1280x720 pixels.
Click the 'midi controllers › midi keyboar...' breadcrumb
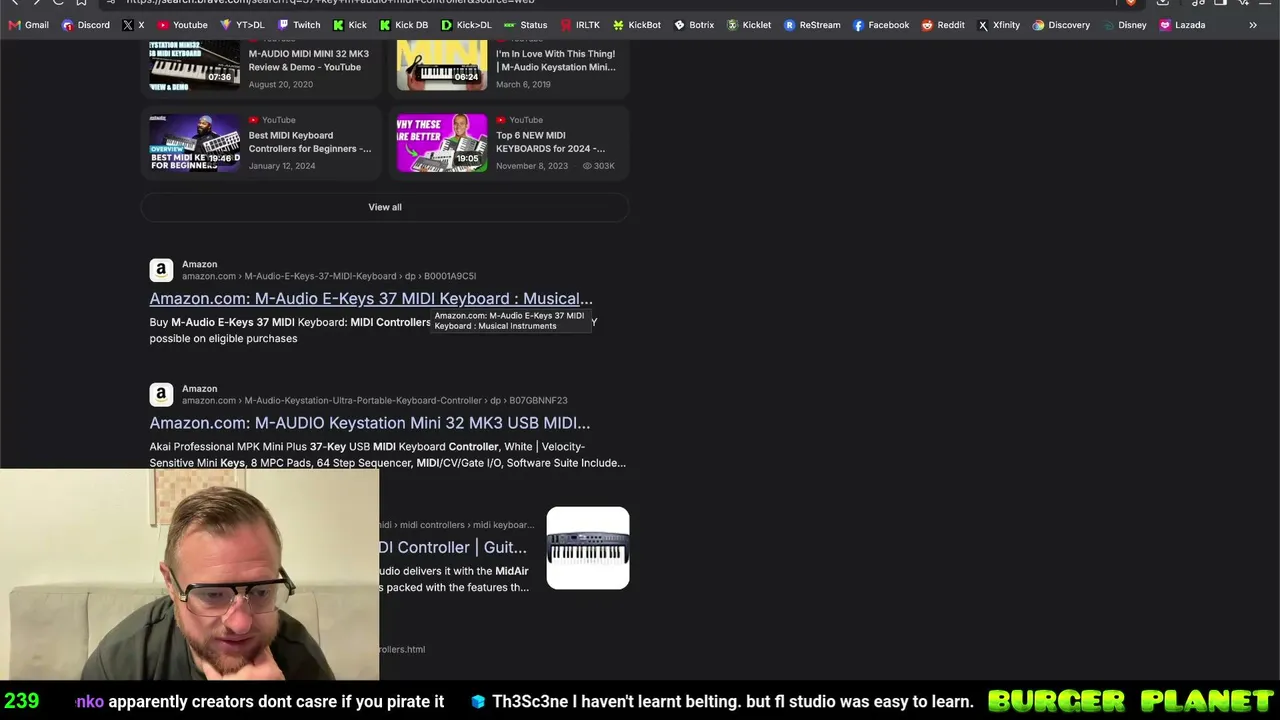coord(457,525)
